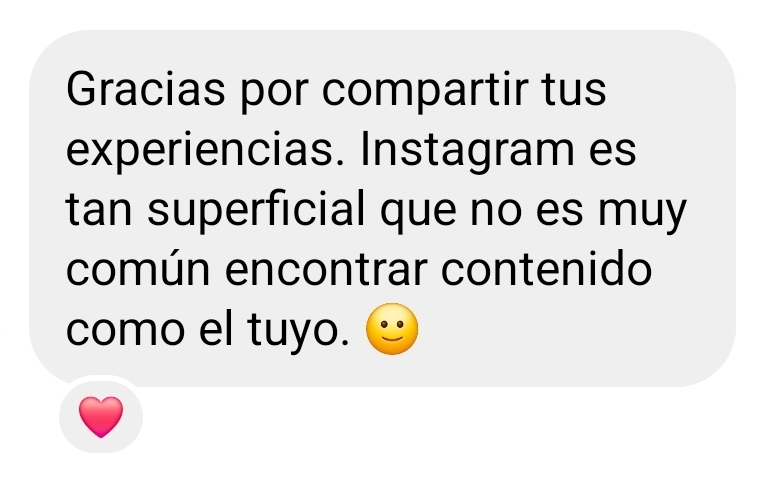Click the word "común" in fourth line
Screen dimensions: 770x477
click(x=138, y=269)
